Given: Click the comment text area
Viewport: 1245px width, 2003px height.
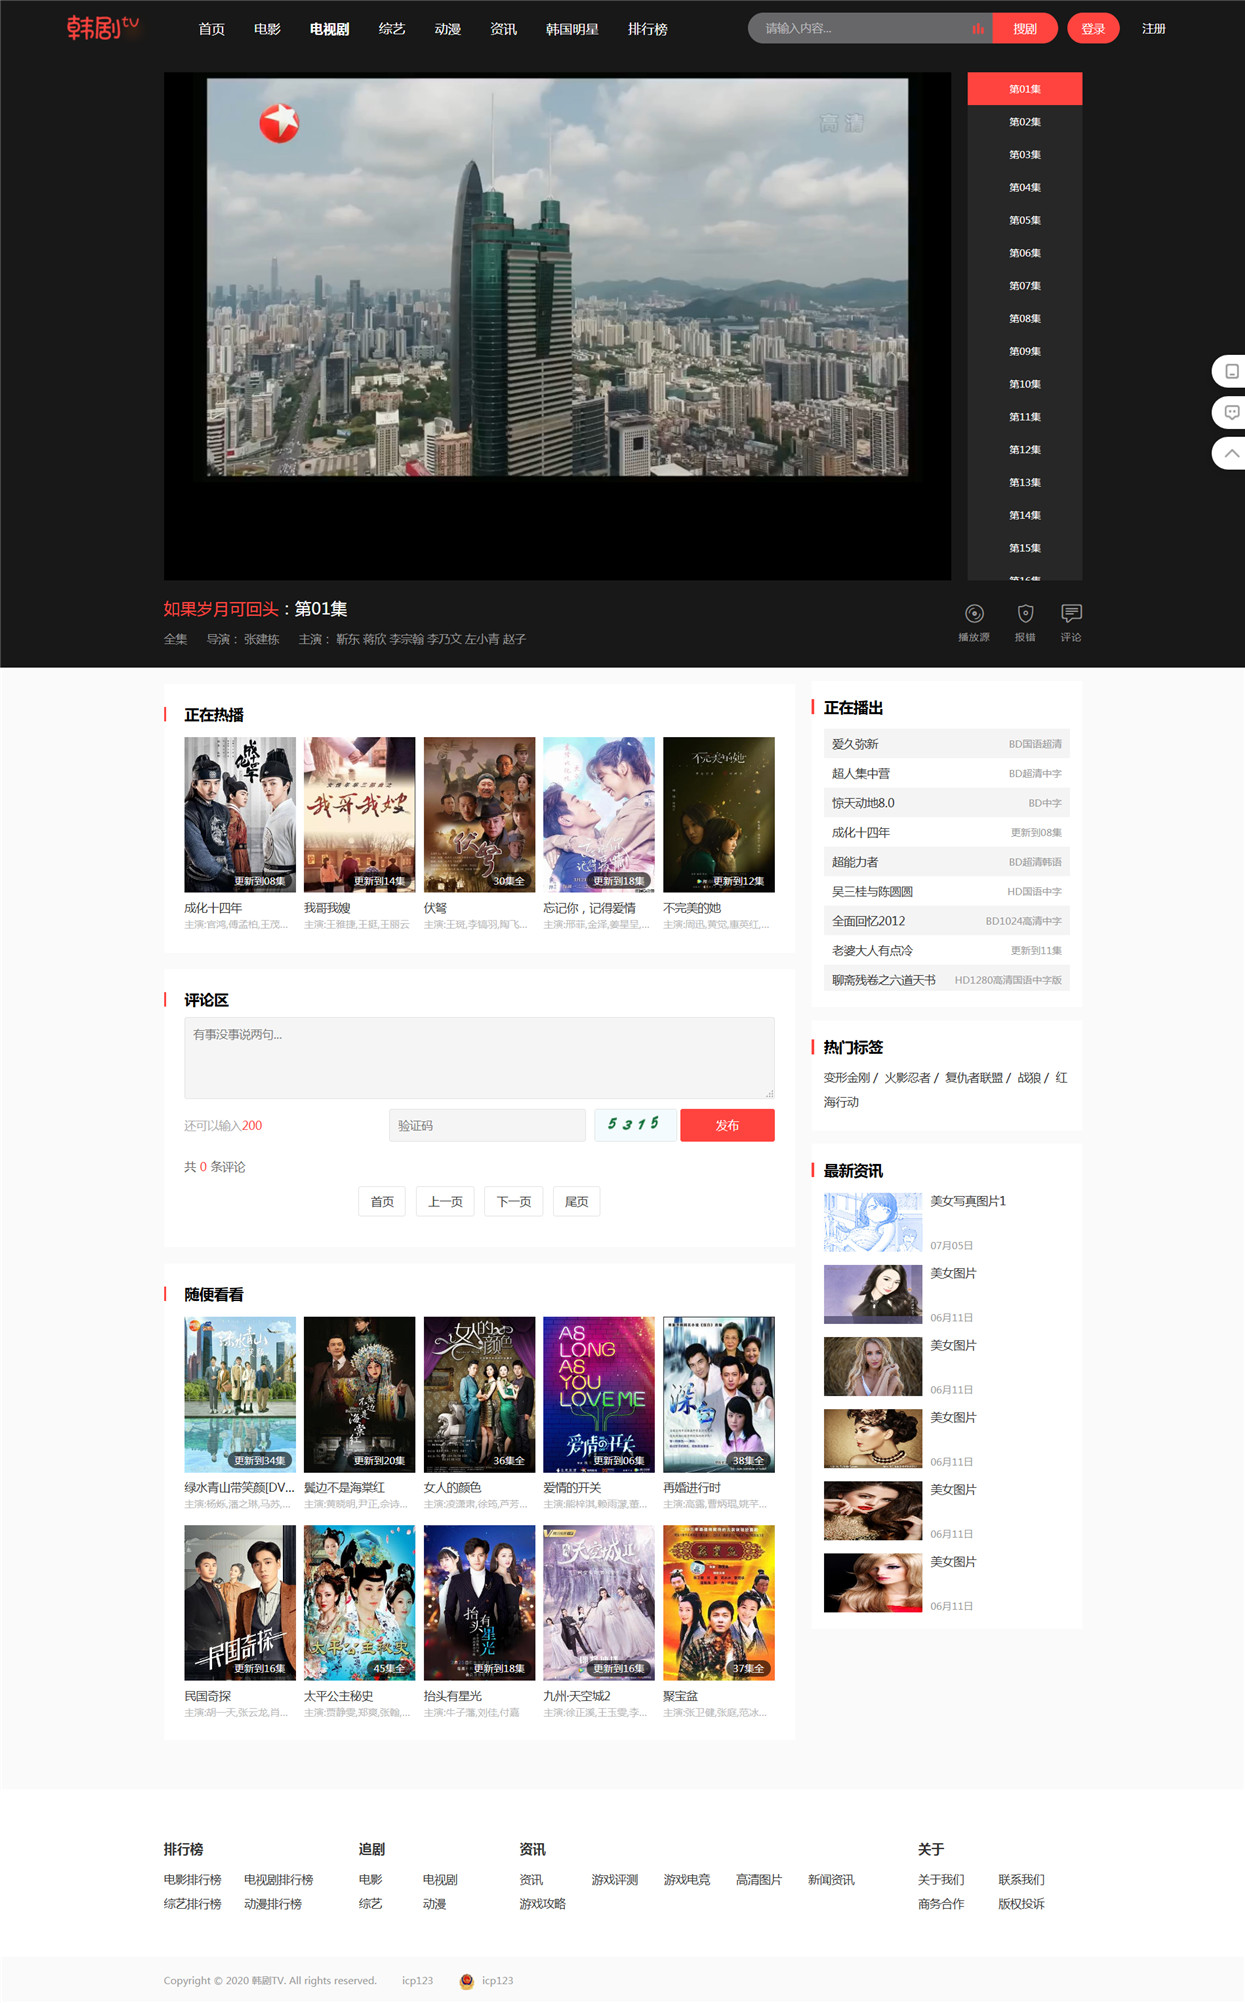Looking at the screenshot, I should point(479,1058).
